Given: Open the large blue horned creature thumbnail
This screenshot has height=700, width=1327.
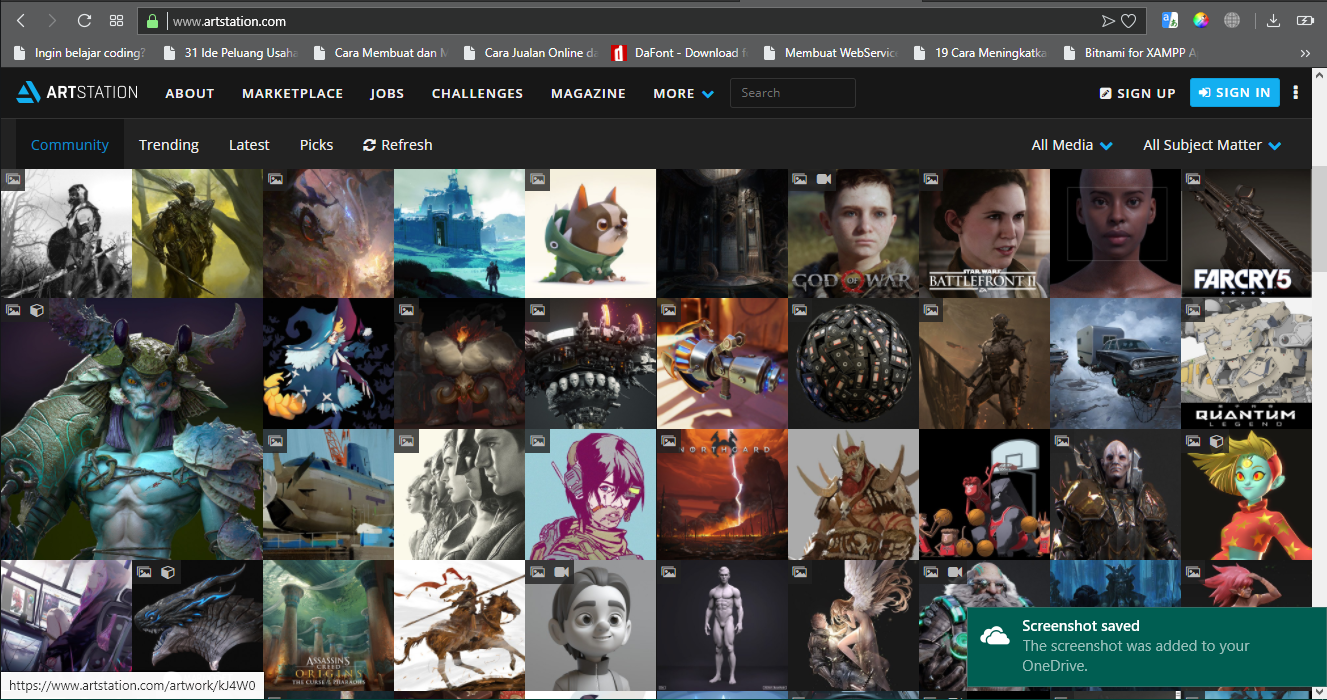Looking at the screenshot, I should 131,429.
